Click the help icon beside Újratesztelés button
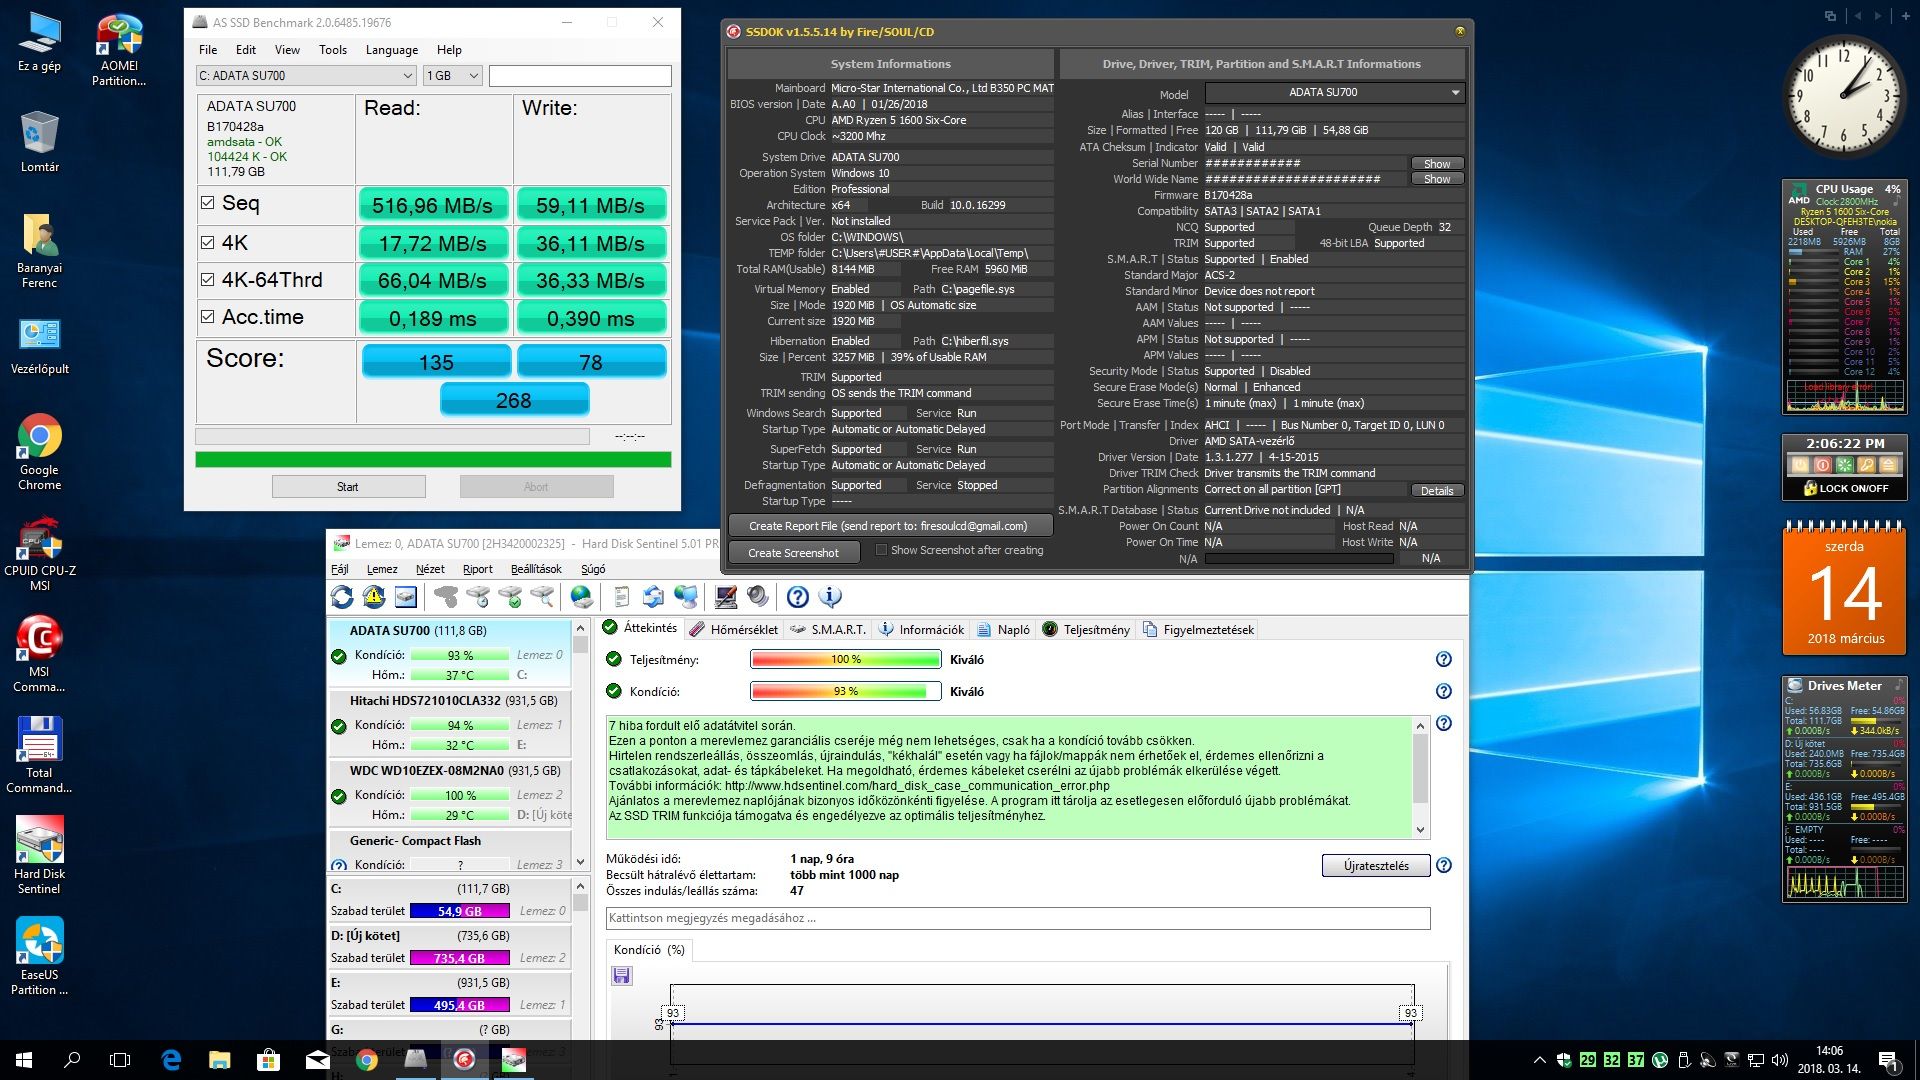Image resolution: width=1920 pixels, height=1080 pixels. click(1444, 865)
